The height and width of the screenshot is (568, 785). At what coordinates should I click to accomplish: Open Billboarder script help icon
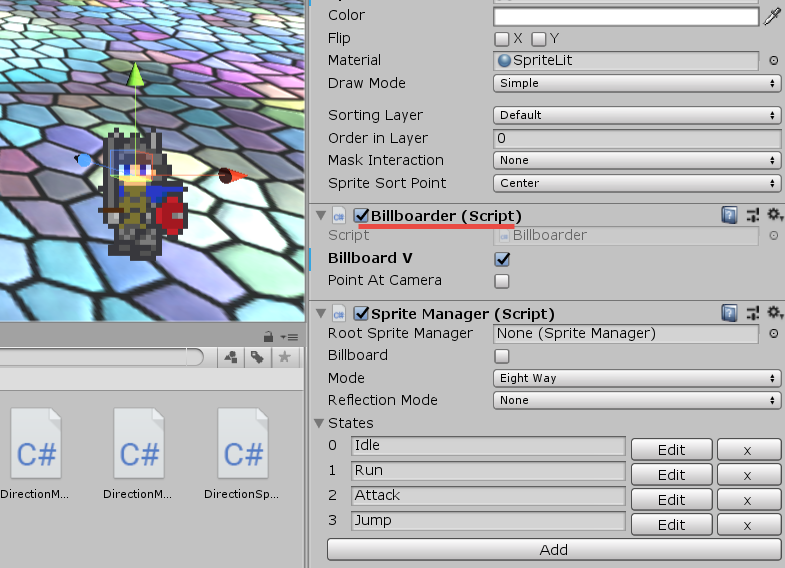pyautogui.click(x=729, y=216)
